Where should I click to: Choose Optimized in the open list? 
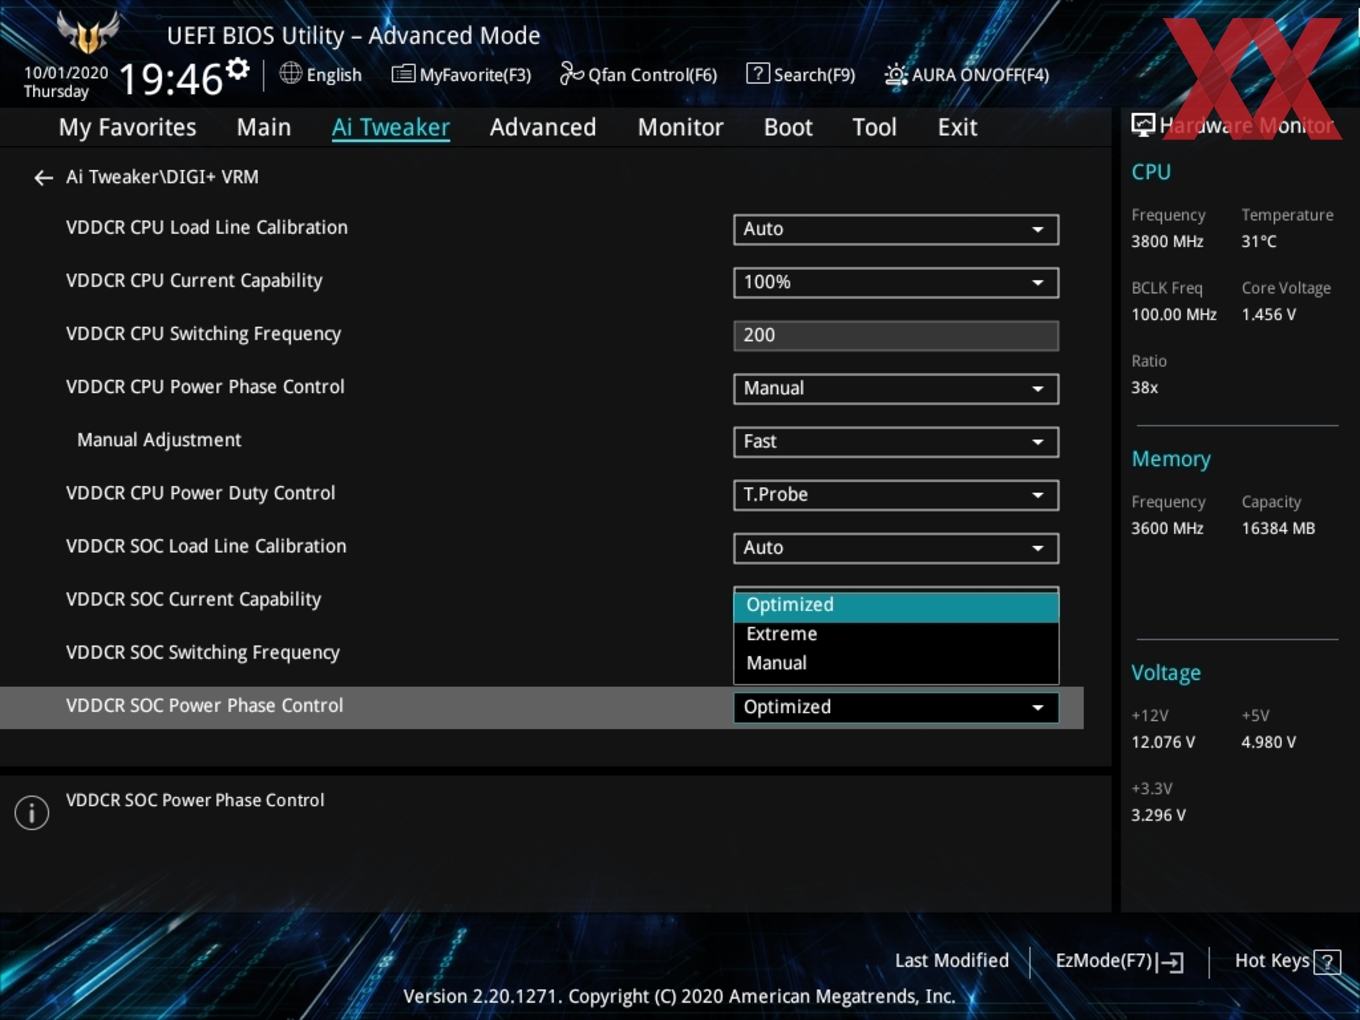click(x=896, y=605)
